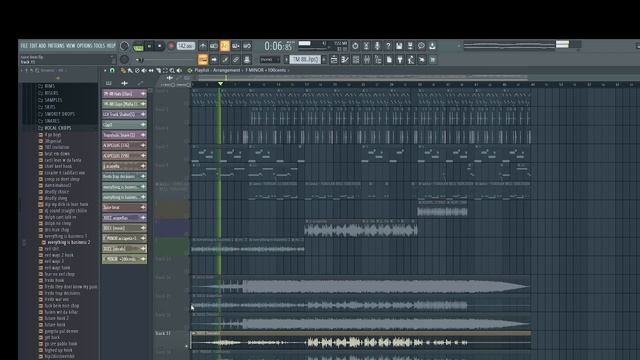Open the audio editor scissors icon
This screenshot has width=640, height=360.
[366, 46]
